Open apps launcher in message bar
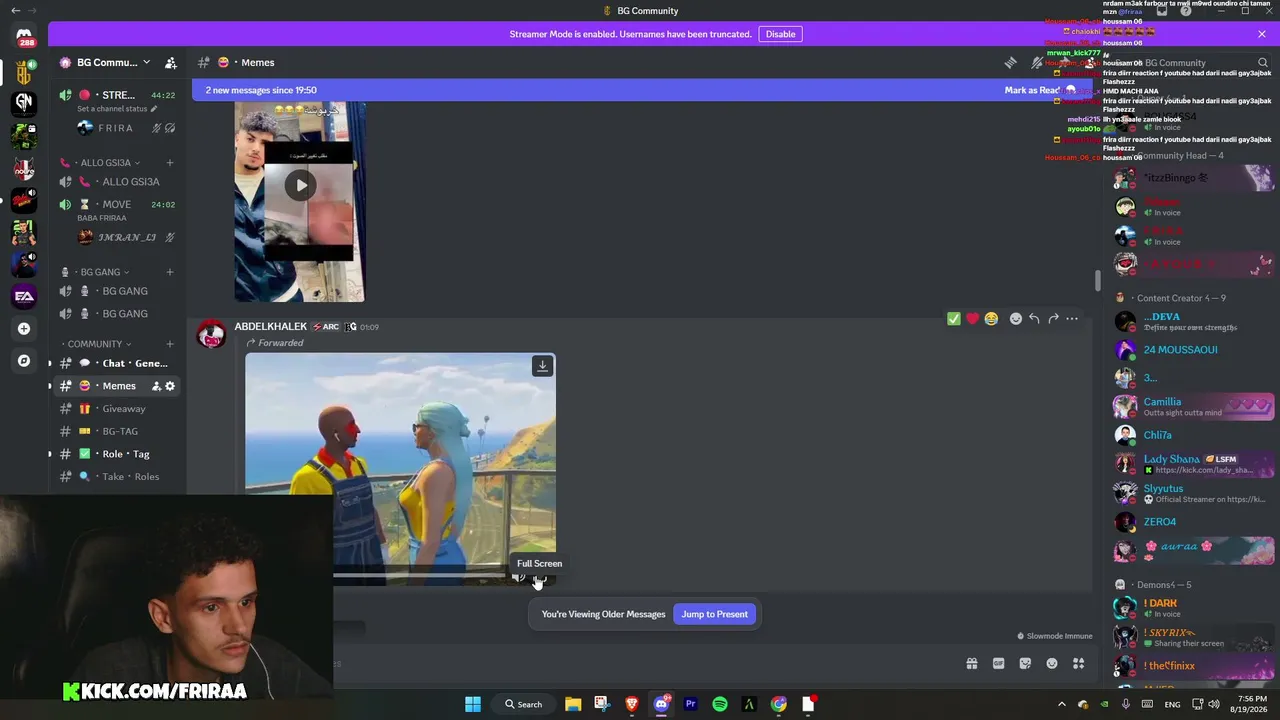Image resolution: width=1280 pixels, height=720 pixels. [1078, 663]
